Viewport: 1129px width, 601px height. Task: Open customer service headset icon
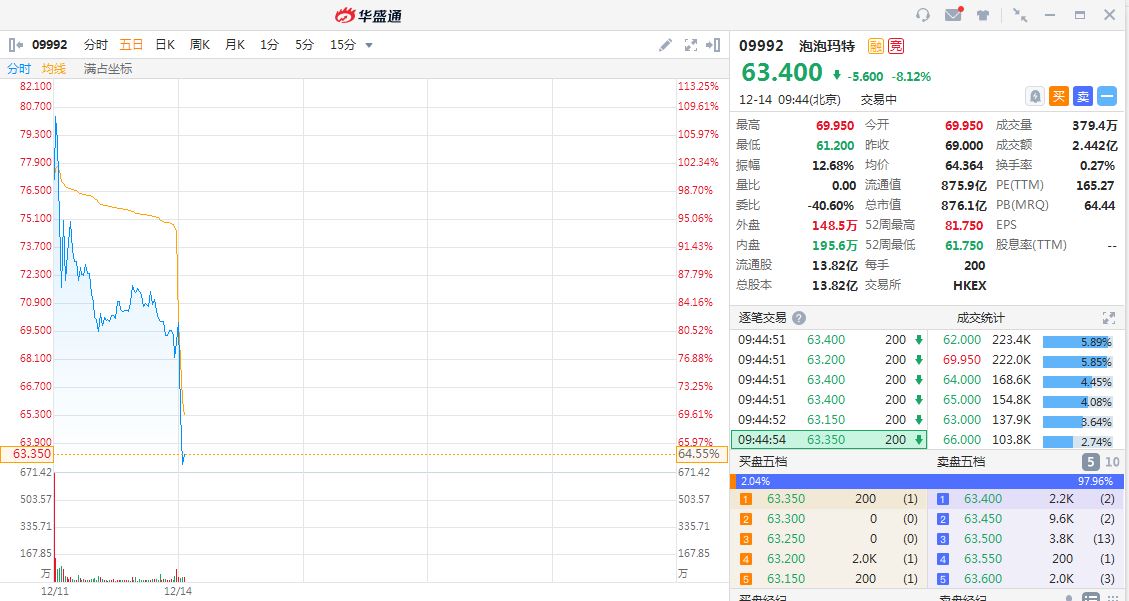click(923, 15)
